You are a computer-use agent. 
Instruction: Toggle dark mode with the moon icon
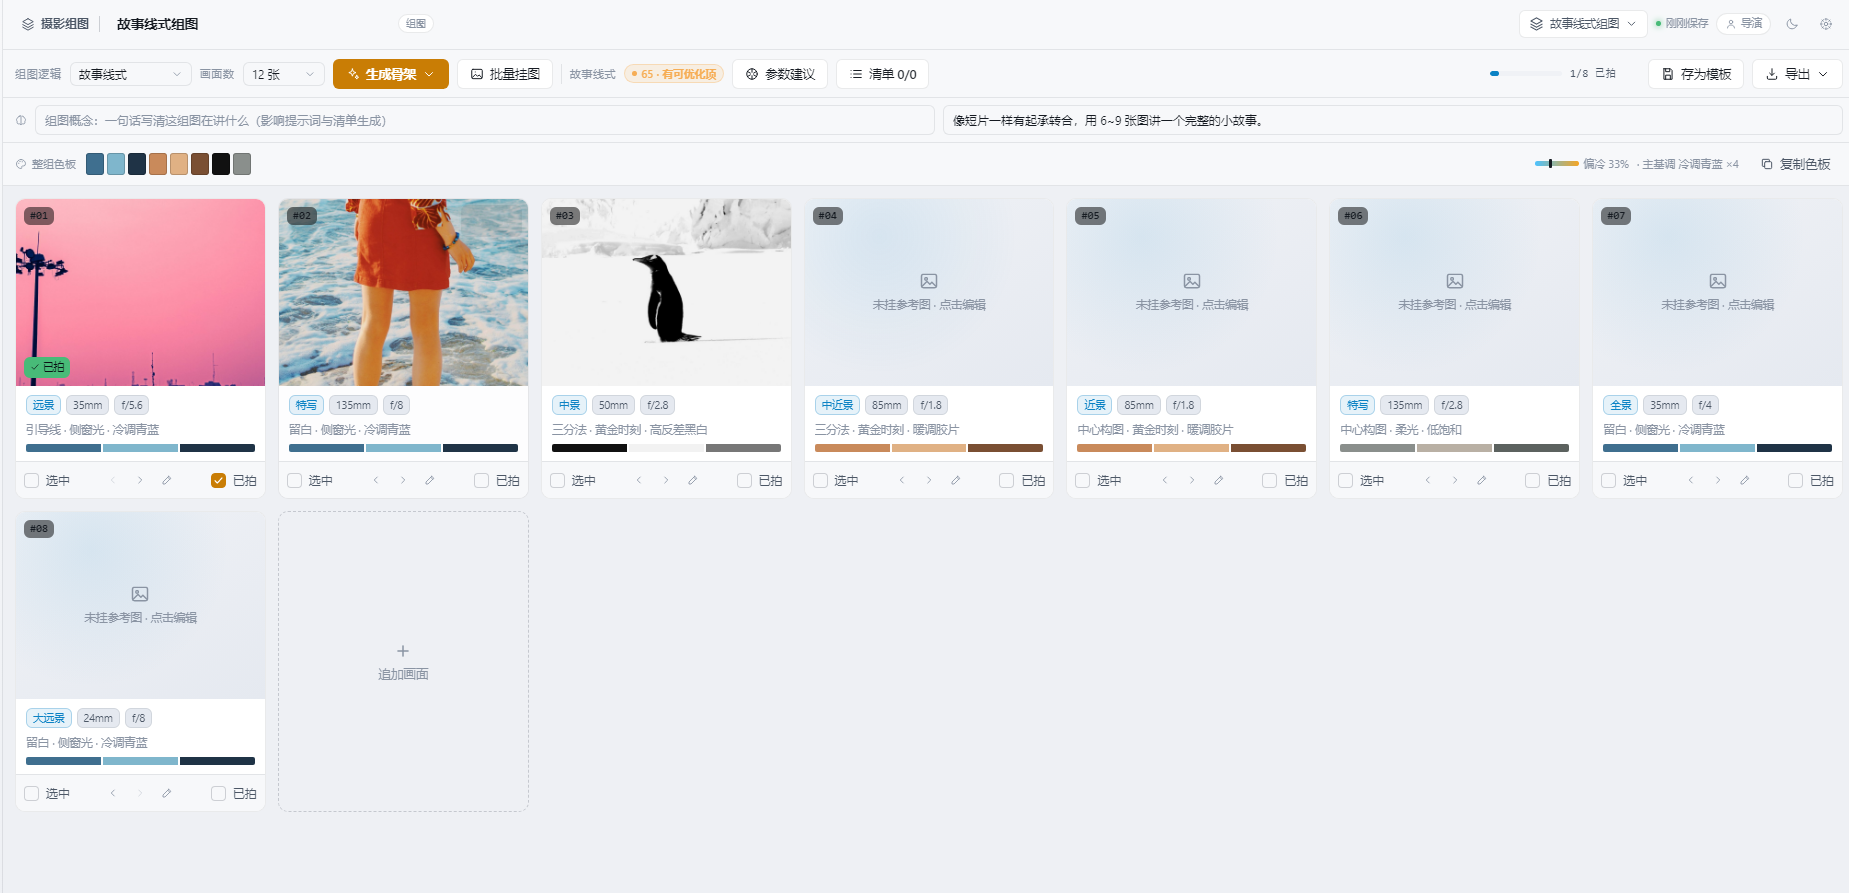coord(1792,24)
